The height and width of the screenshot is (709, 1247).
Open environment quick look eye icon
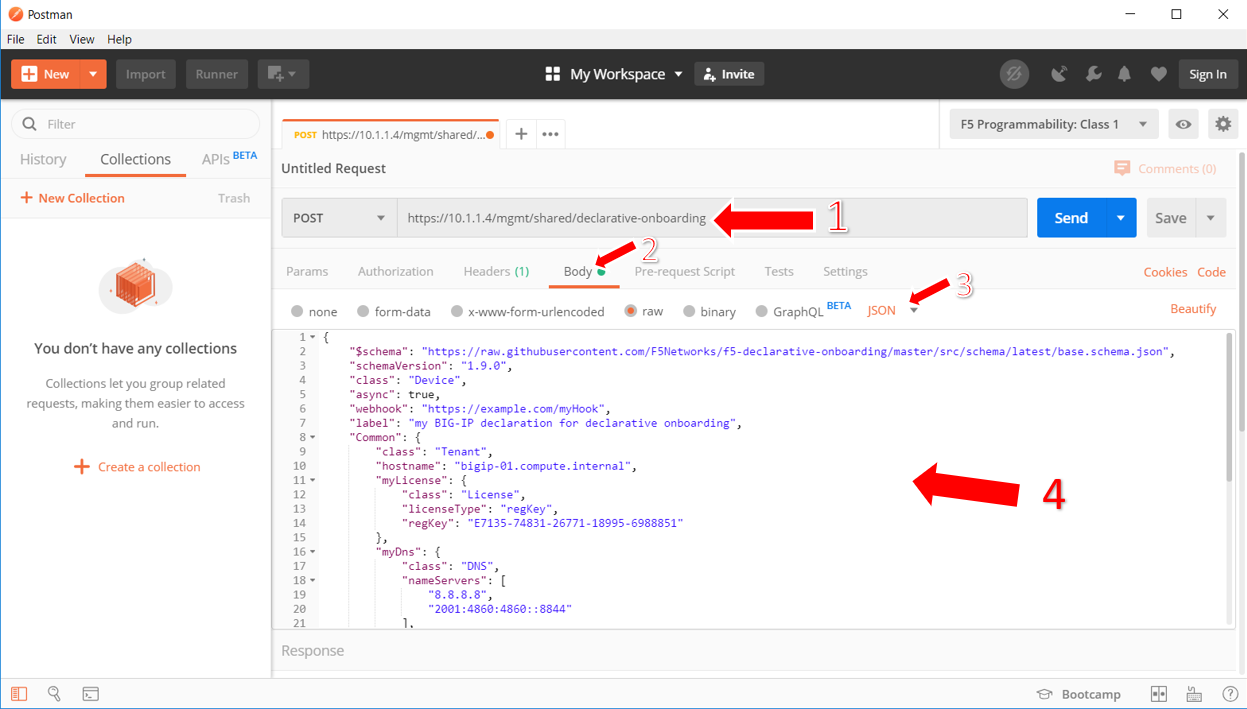pos(1183,124)
